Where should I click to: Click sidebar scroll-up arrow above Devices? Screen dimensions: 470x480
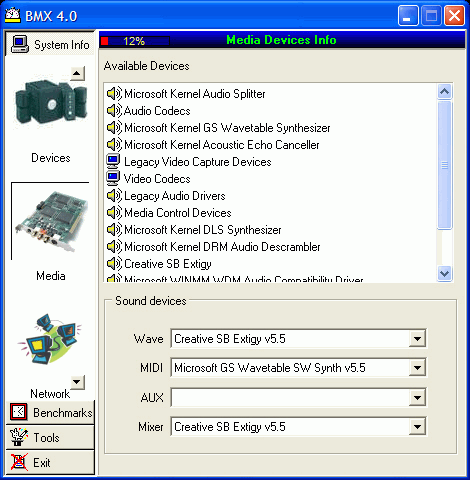point(77,73)
